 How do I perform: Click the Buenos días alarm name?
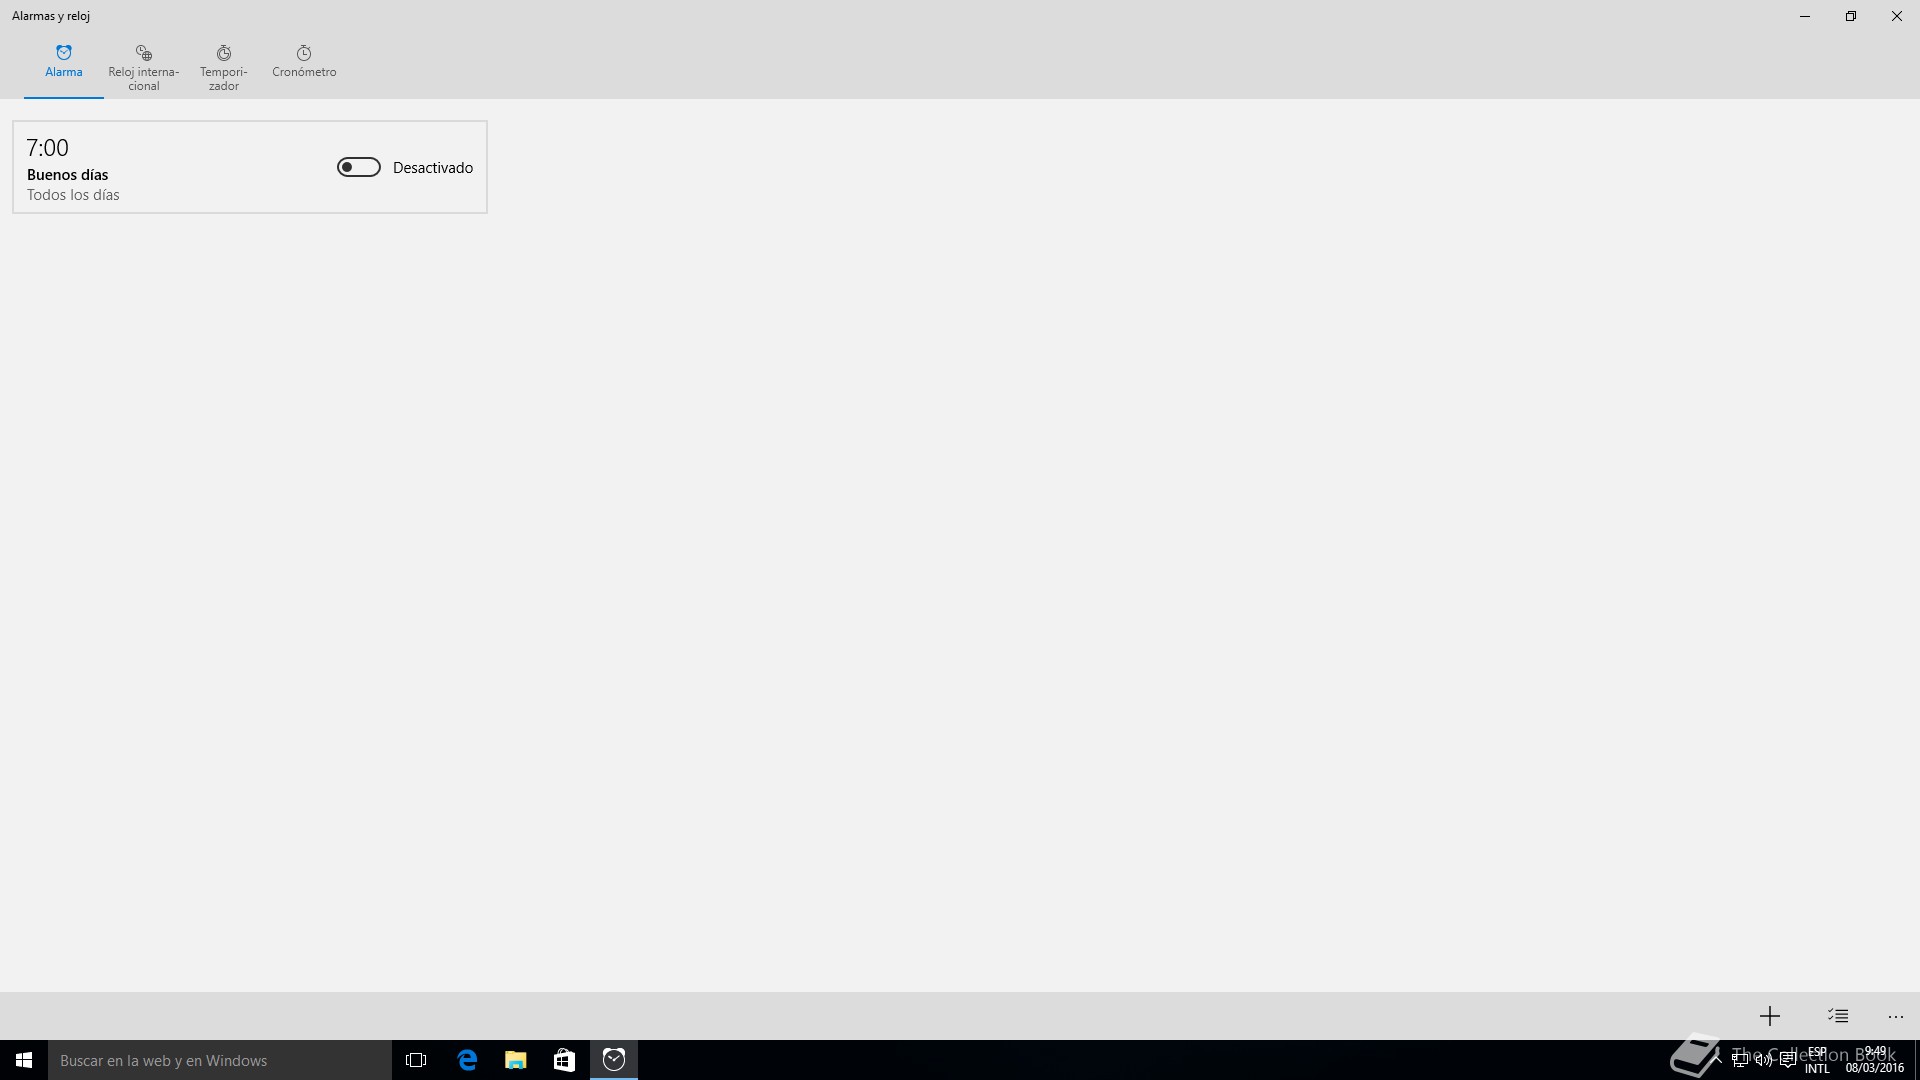pyautogui.click(x=67, y=175)
